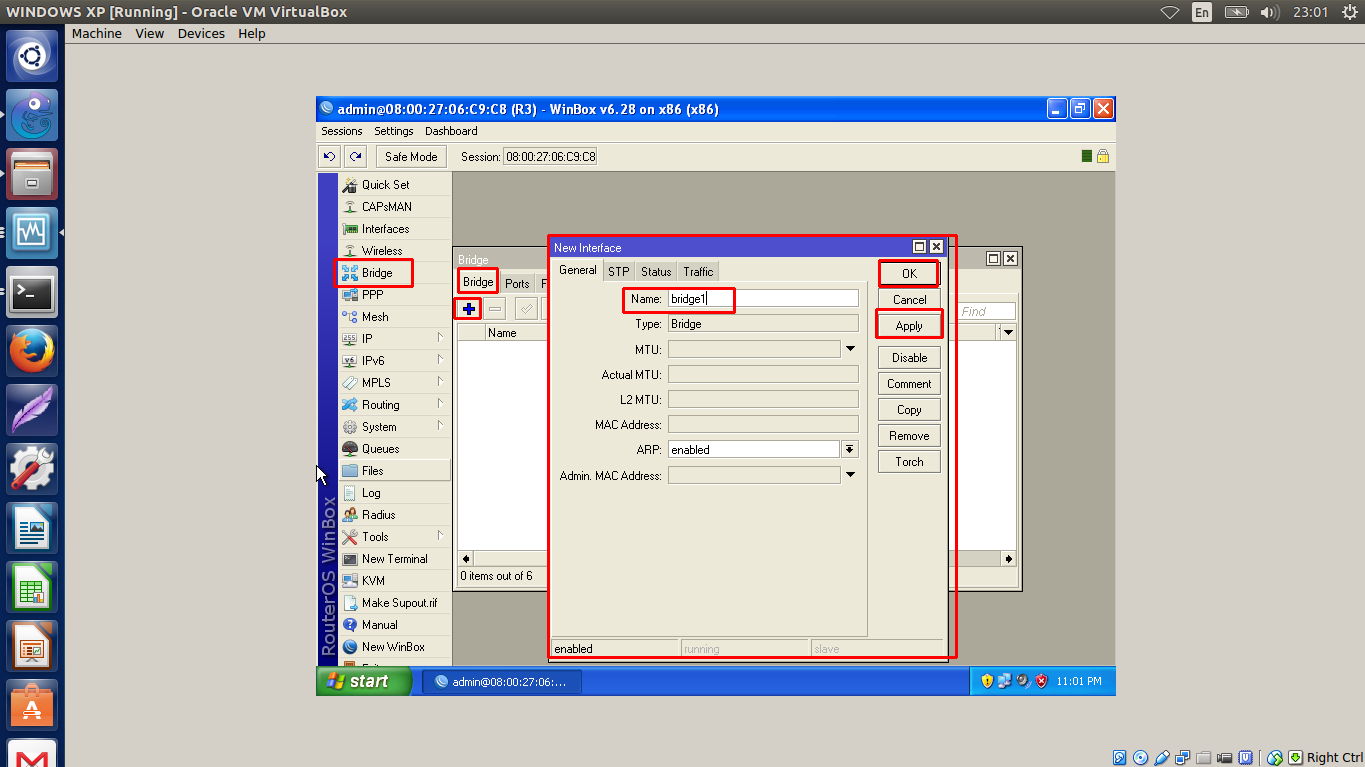This screenshot has width=1365, height=767.
Task: Click the blue plus add button in Bridge window
Action: tap(468, 309)
